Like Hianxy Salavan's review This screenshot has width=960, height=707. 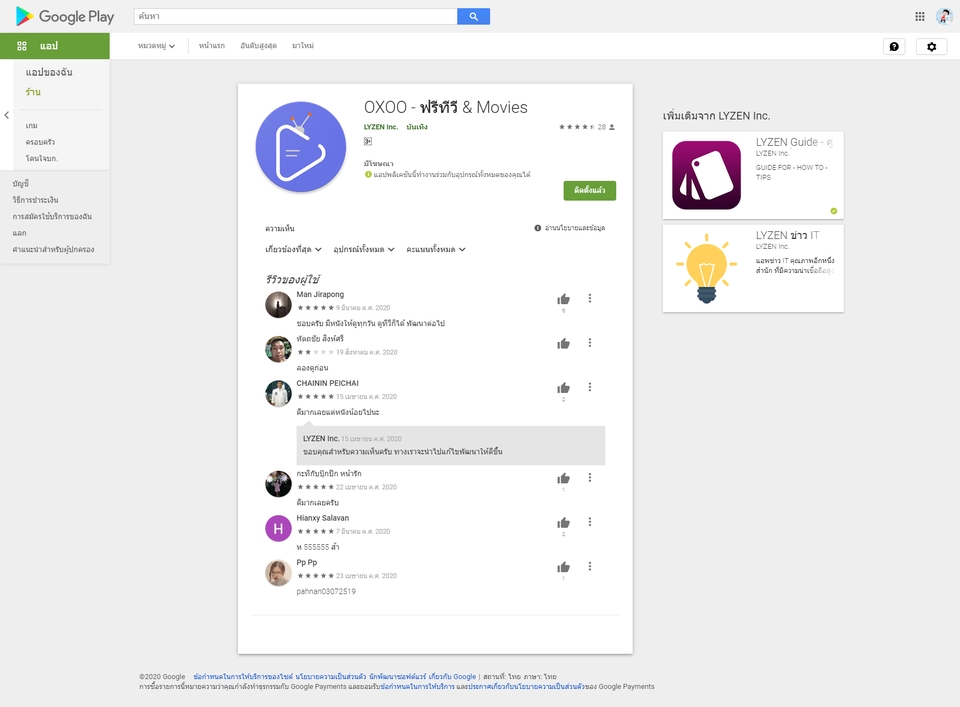pyautogui.click(x=563, y=523)
